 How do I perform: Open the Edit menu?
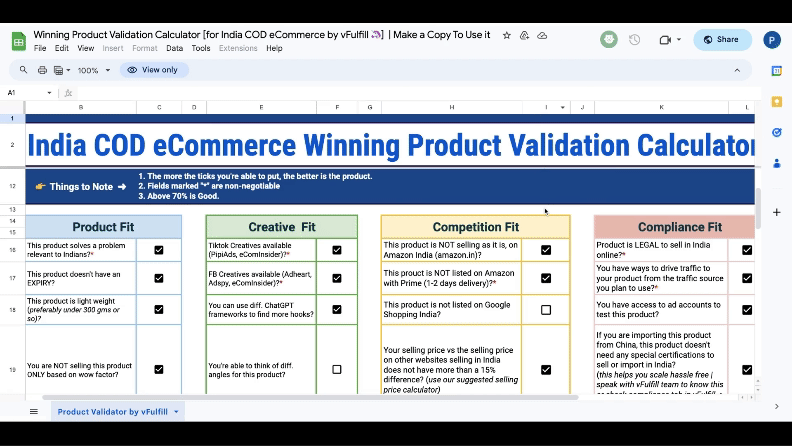tap(62, 48)
